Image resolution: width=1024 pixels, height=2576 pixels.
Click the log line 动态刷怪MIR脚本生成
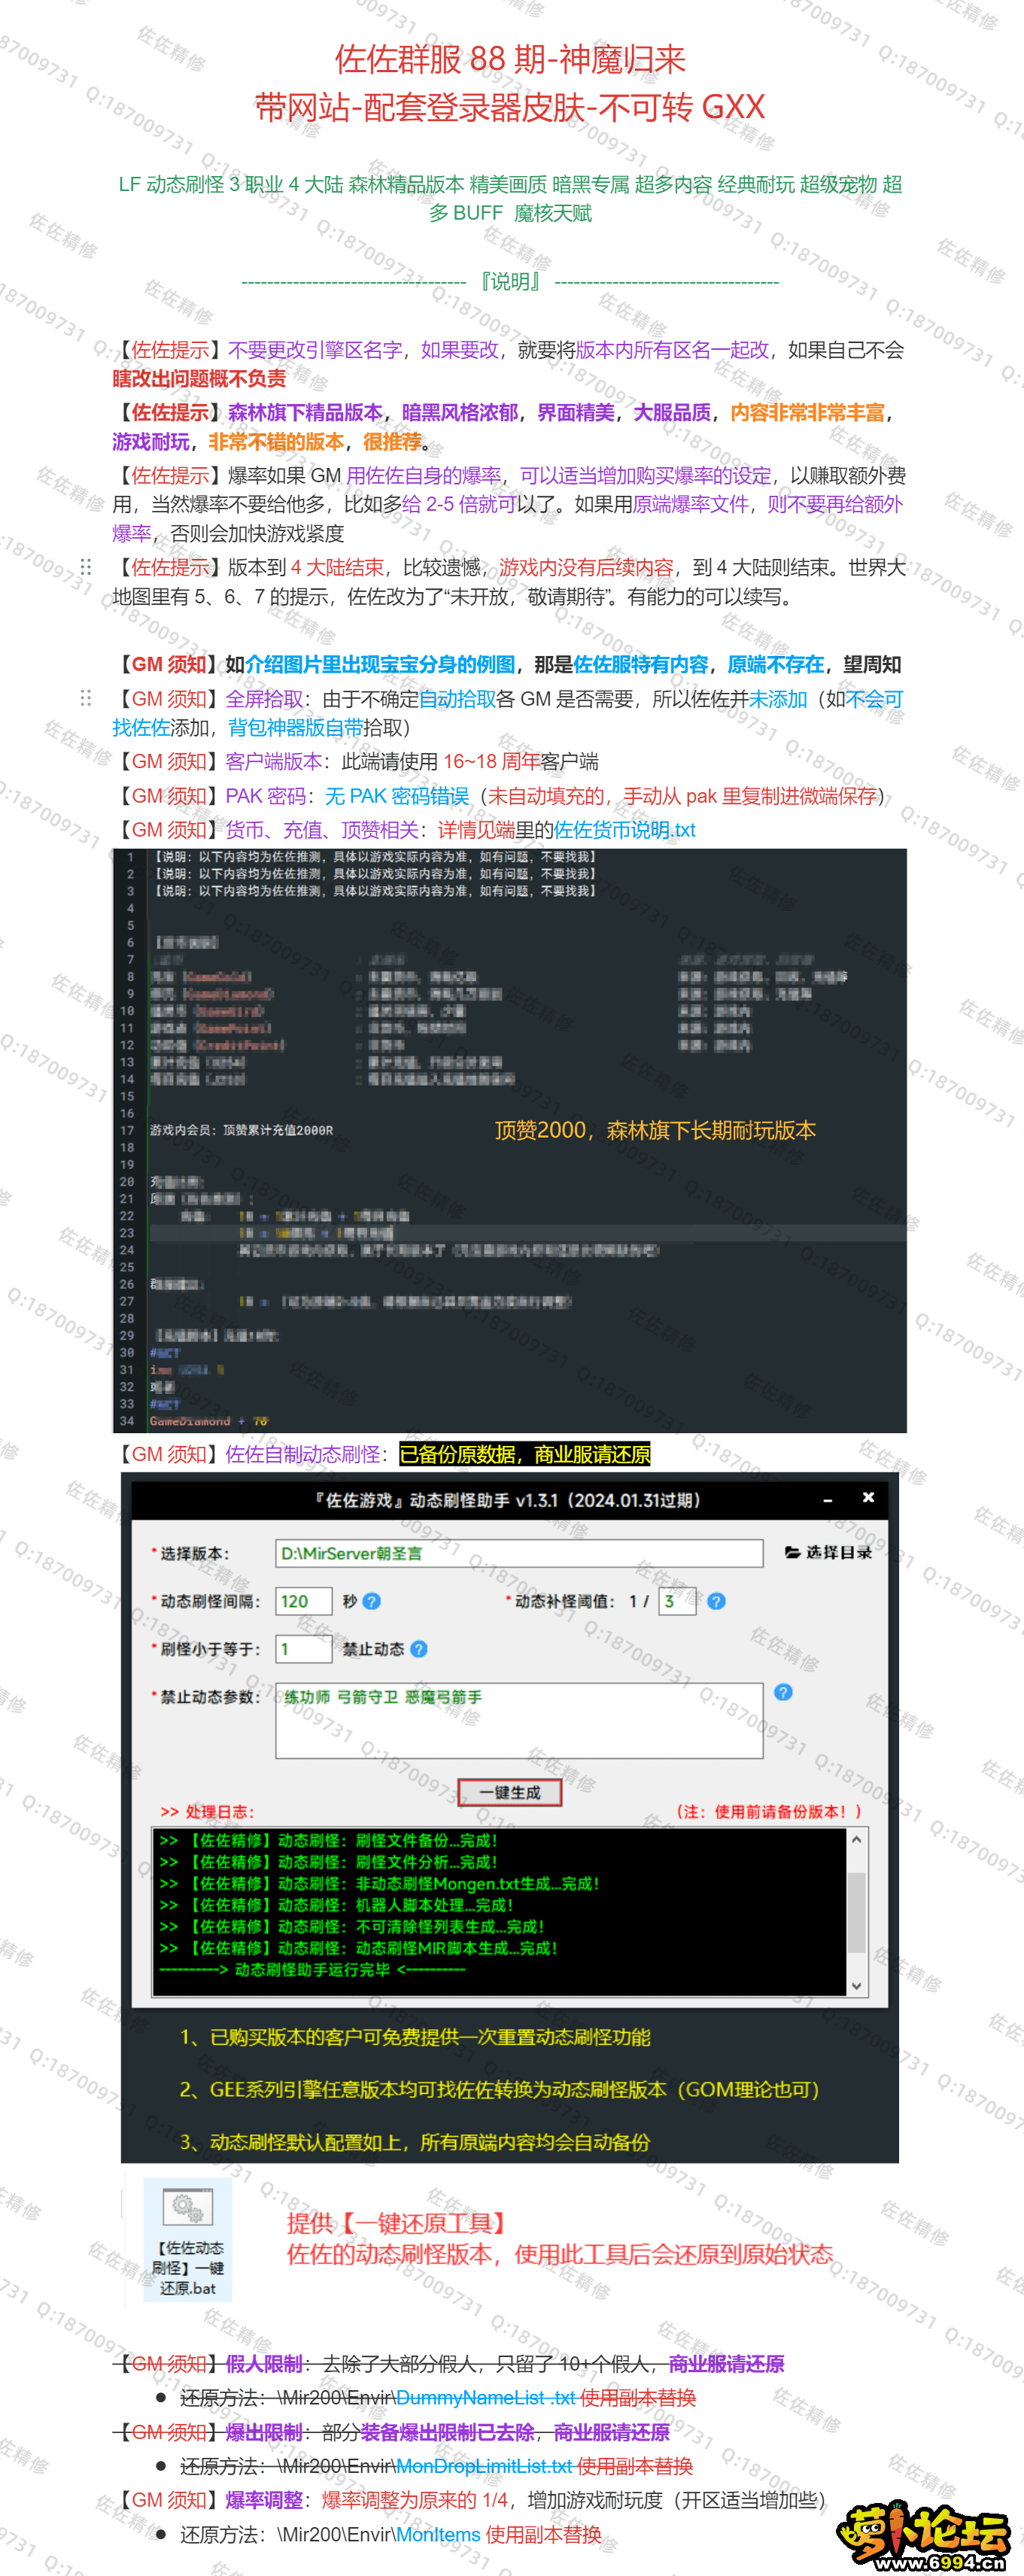click(358, 1948)
